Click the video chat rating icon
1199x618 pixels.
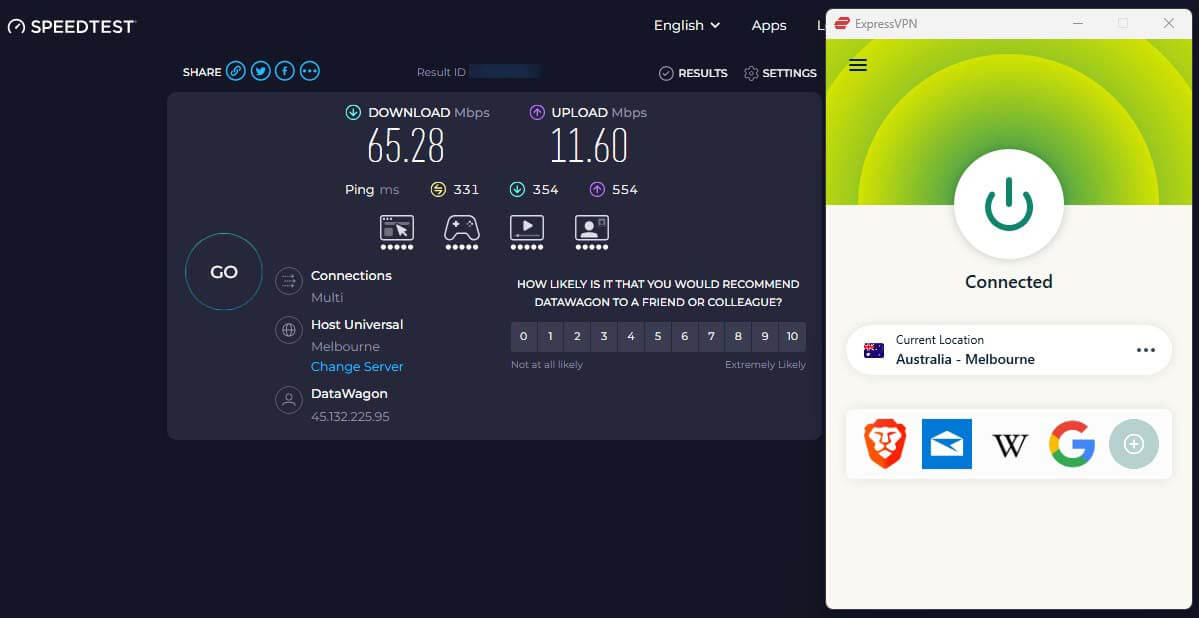(x=592, y=233)
